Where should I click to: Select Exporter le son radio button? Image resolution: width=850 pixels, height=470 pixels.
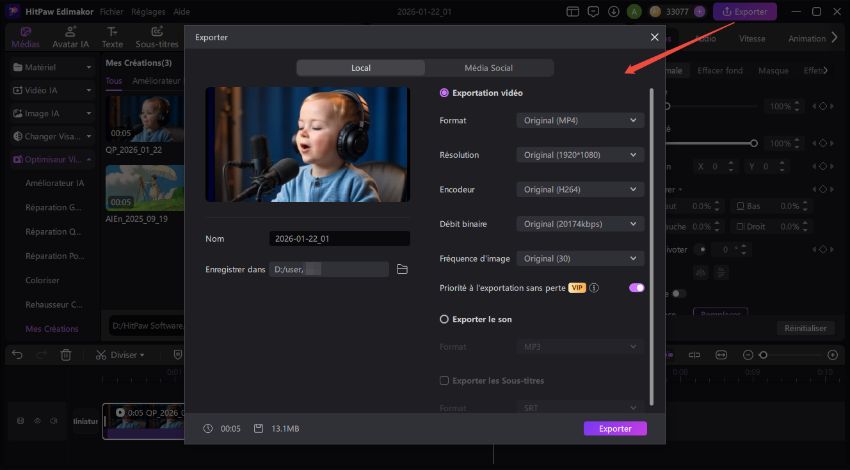[444, 319]
